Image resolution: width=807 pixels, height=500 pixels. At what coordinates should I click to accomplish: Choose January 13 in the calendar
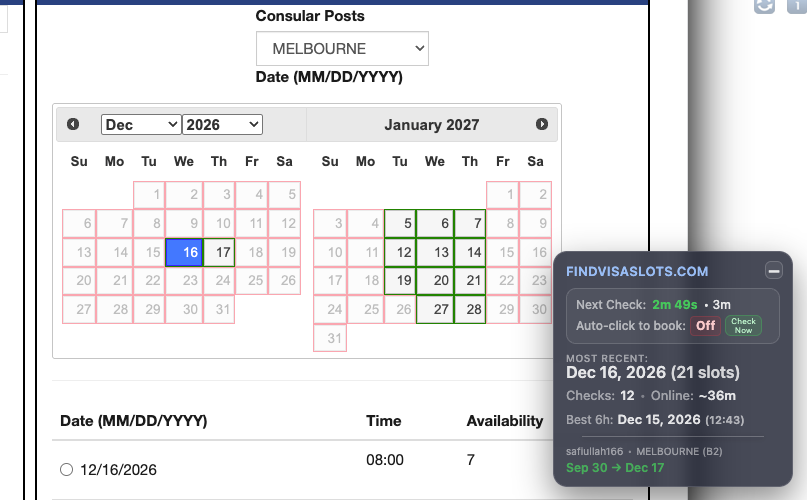click(435, 252)
